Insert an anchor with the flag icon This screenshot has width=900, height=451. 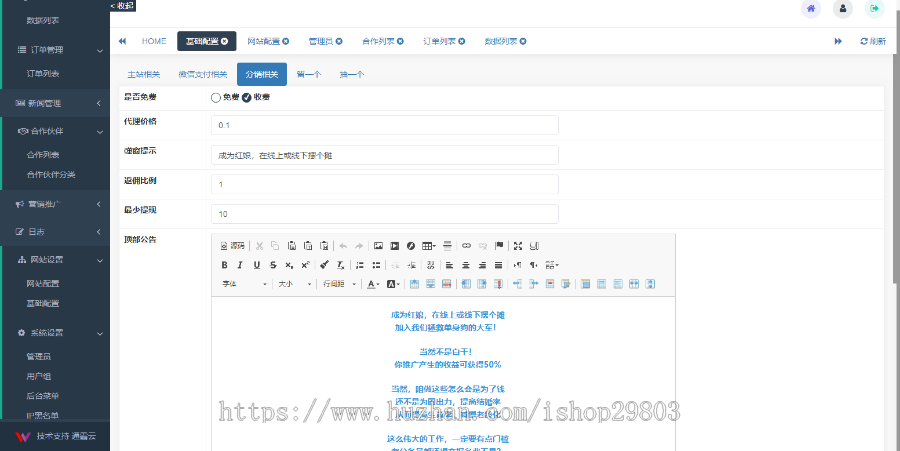point(499,246)
